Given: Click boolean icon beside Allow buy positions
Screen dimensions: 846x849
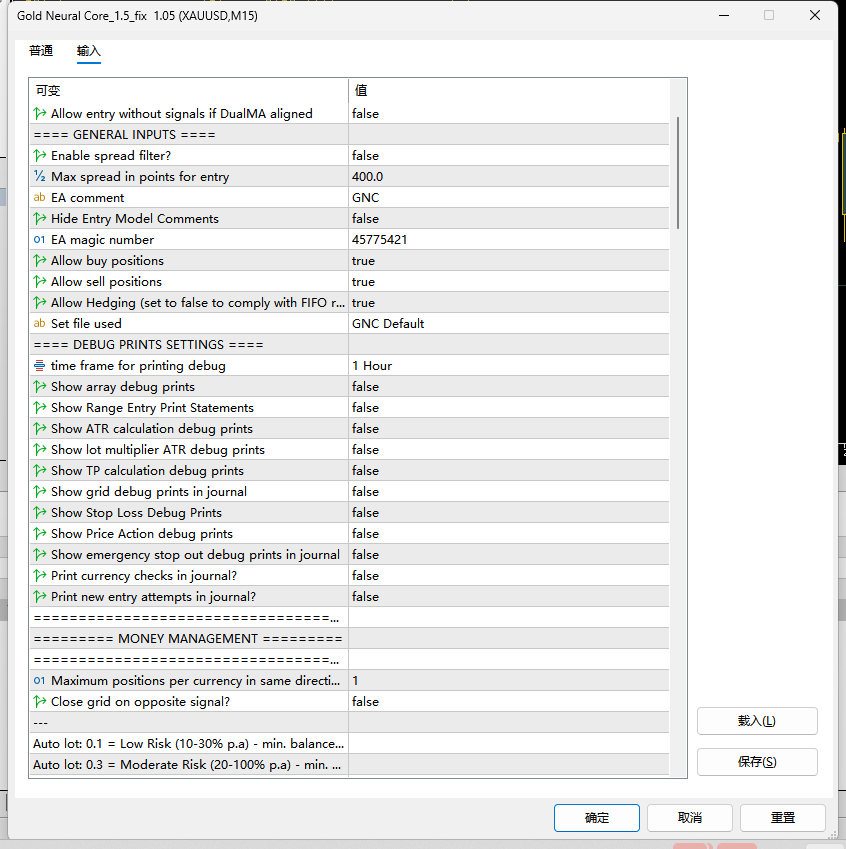Looking at the screenshot, I should (x=40, y=261).
